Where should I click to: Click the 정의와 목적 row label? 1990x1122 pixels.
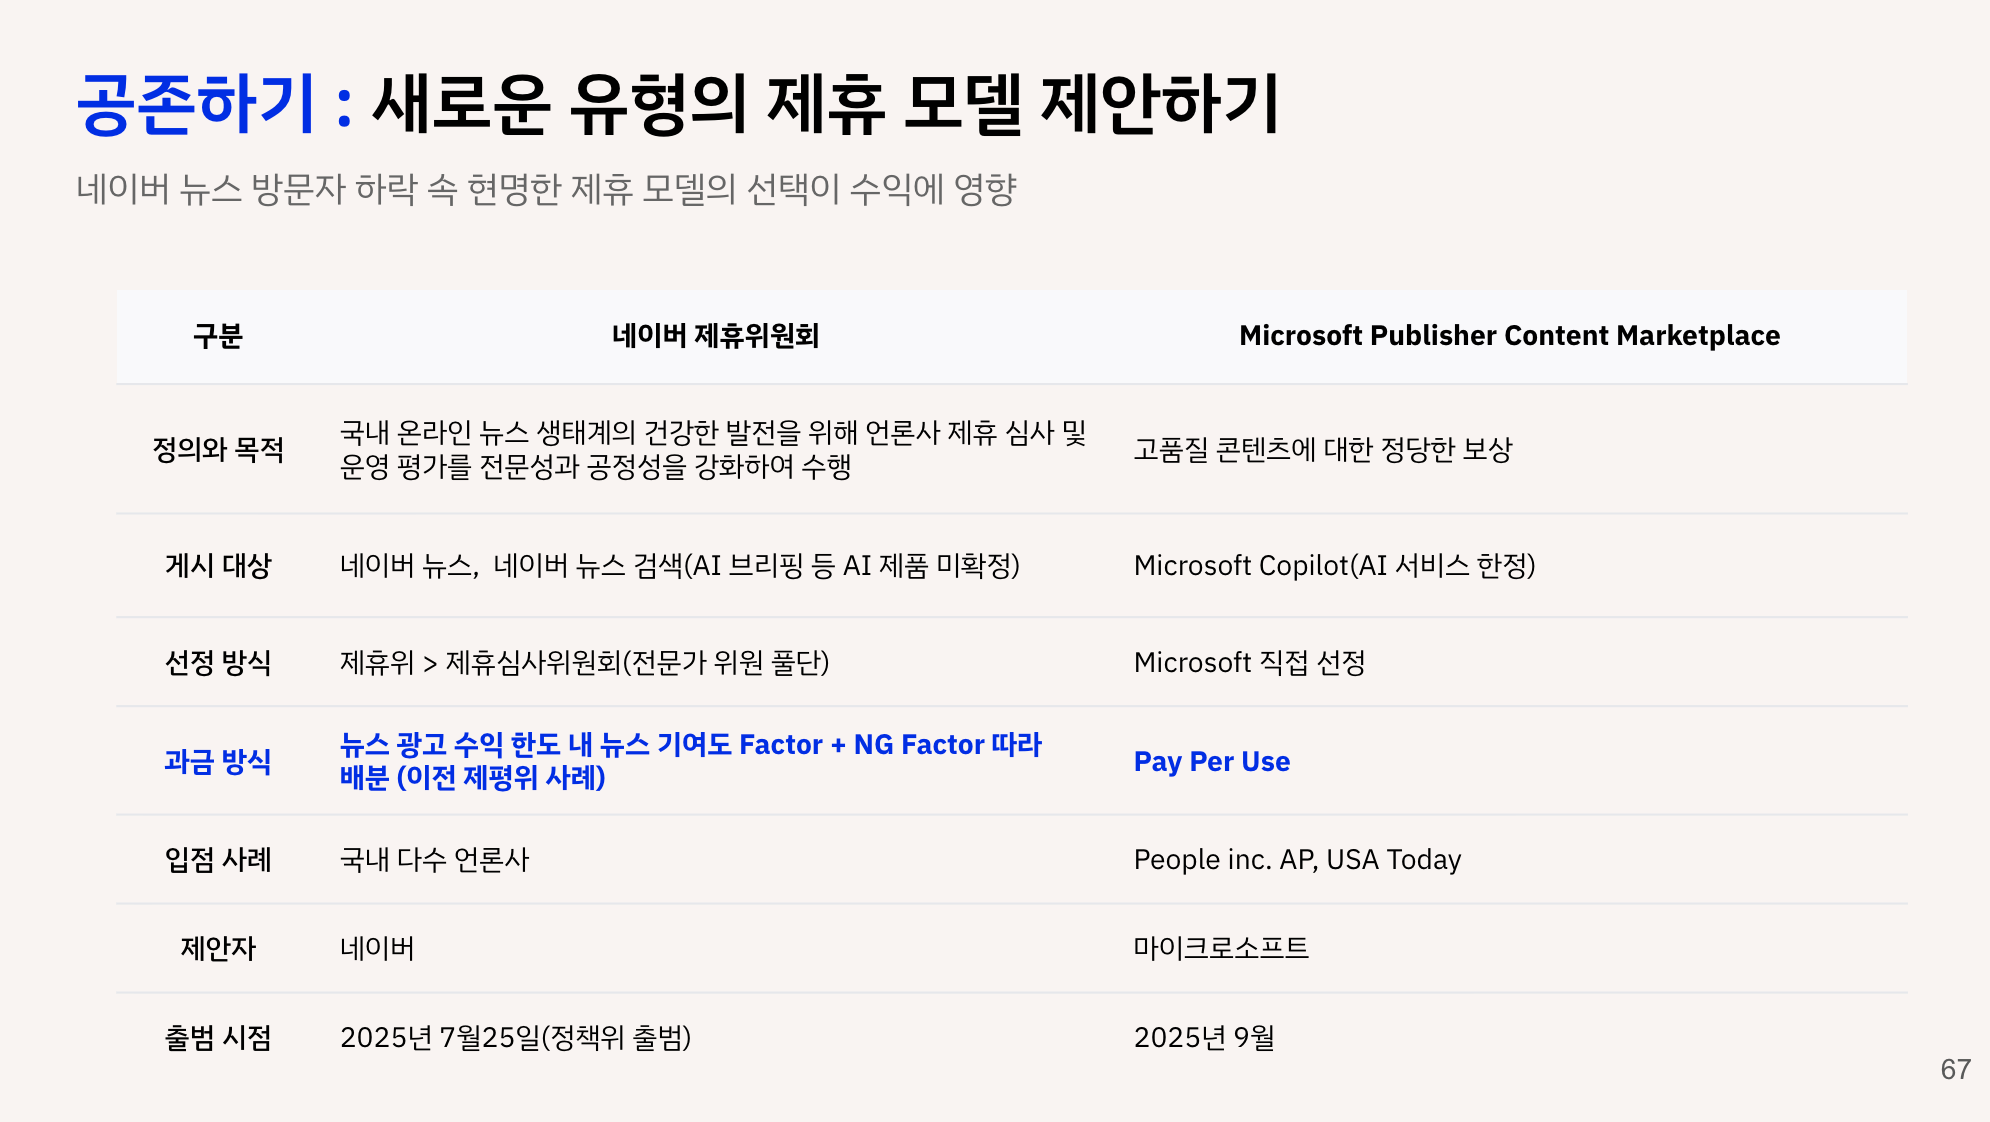click(217, 450)
